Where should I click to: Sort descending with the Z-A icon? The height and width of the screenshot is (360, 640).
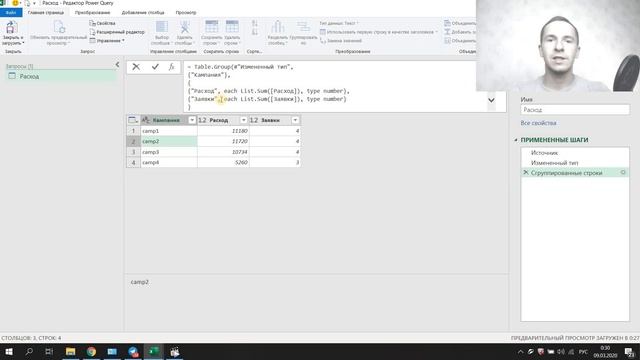tap(255, 32)
